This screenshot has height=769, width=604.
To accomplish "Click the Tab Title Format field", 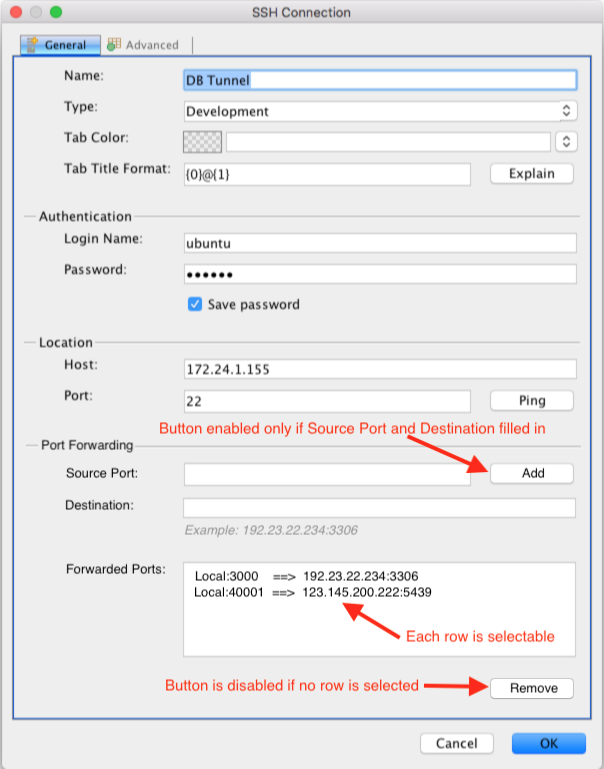I will [x=327, y=174].
